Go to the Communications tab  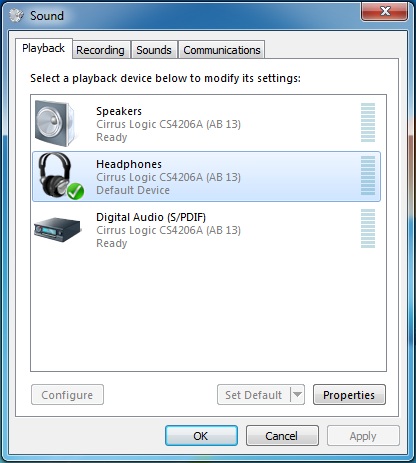222,50
